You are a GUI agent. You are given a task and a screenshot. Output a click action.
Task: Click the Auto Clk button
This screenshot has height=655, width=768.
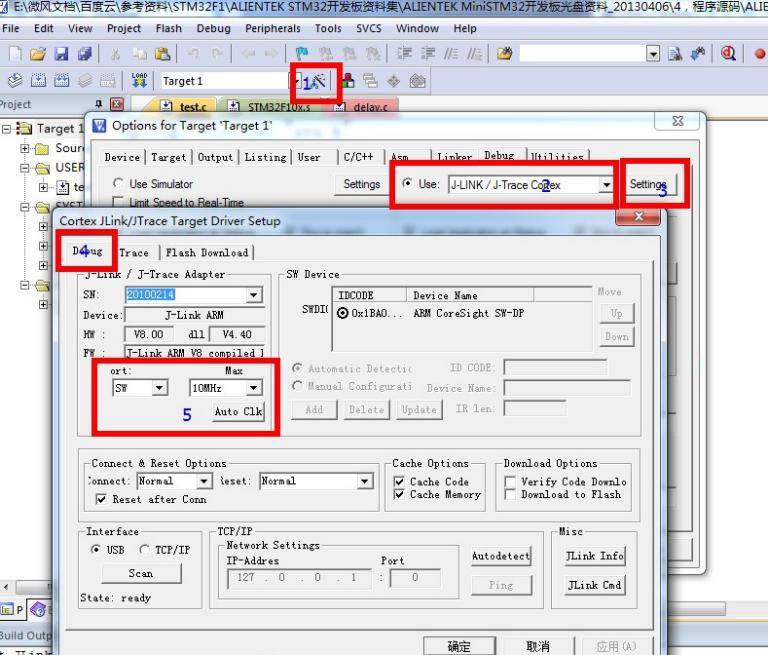(239, 412)
